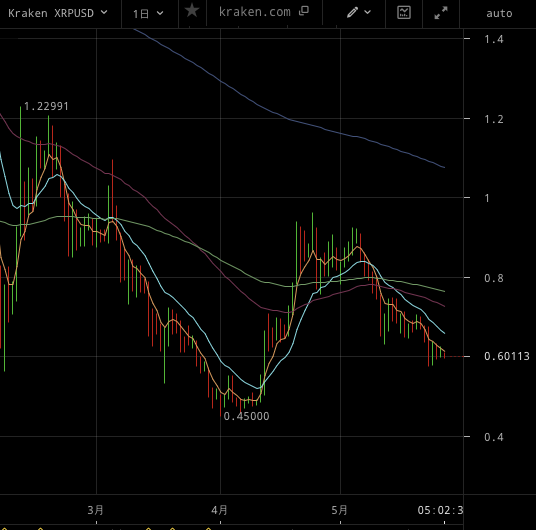
Task: Click the 1.2 price axis label
Action: 494,119
